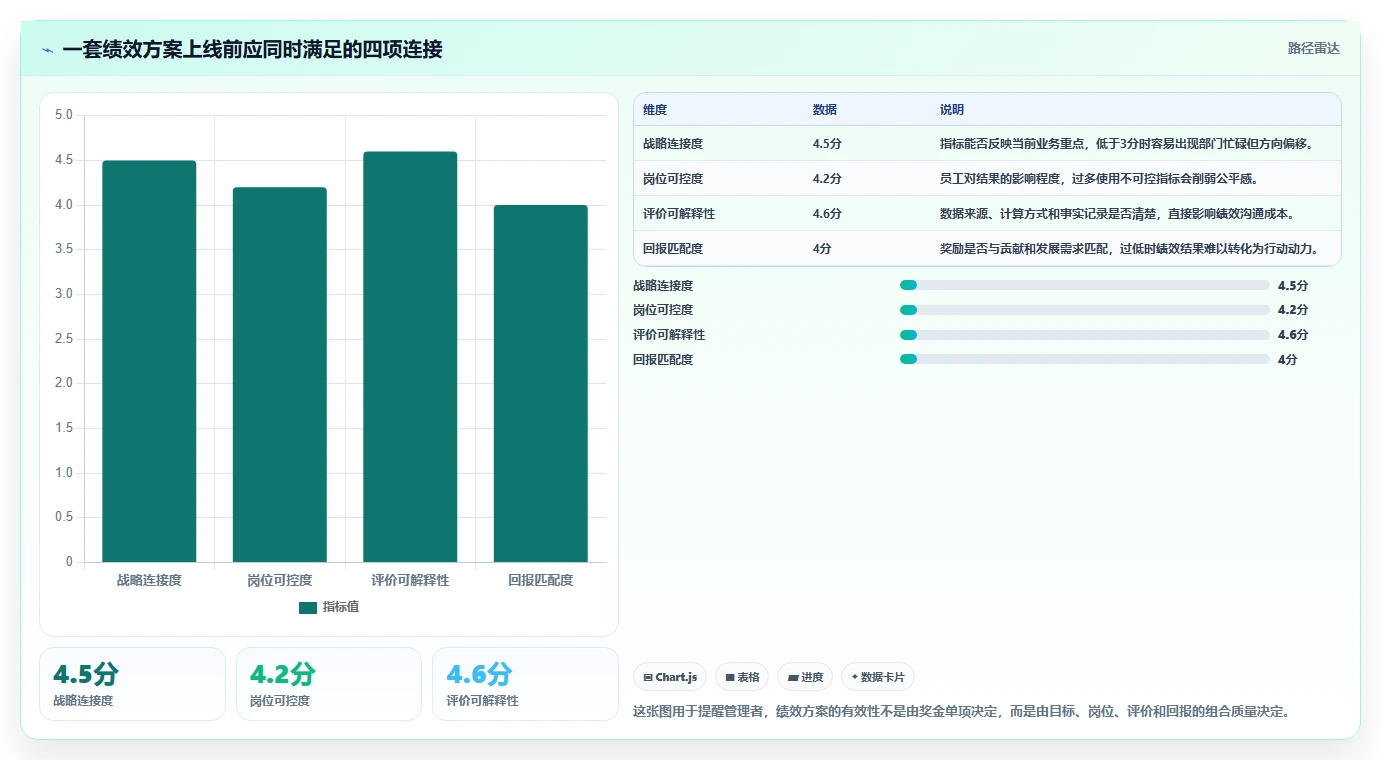Click the 回报匹配度 description about 奖励
1381x760 pixels.
[x=1129, y=249]
